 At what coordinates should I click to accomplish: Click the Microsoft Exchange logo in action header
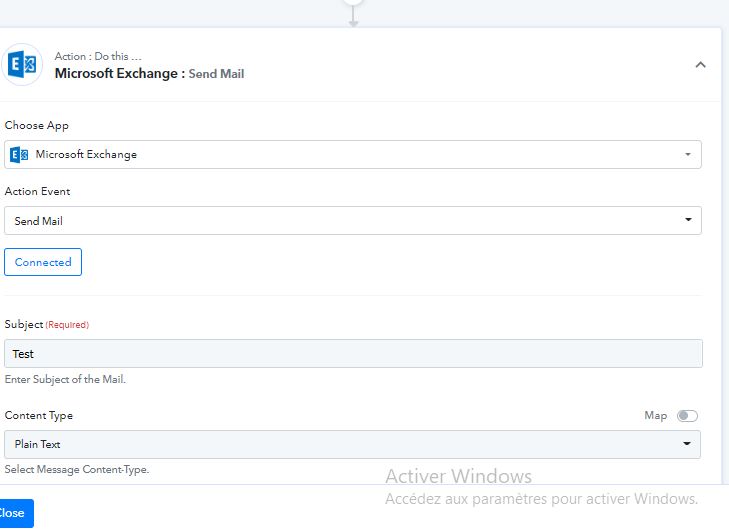click(22, 65)
